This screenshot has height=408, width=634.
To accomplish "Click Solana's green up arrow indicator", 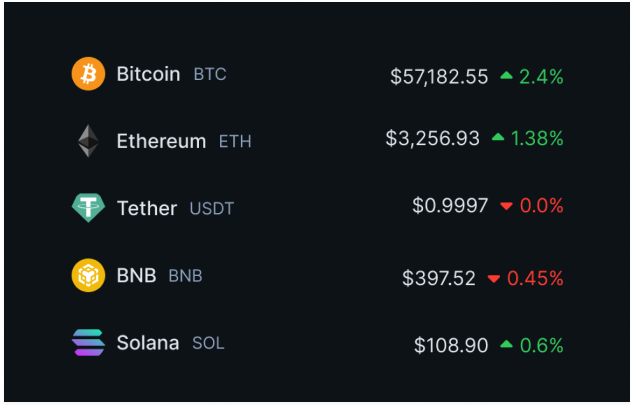I will click(506, 345).
